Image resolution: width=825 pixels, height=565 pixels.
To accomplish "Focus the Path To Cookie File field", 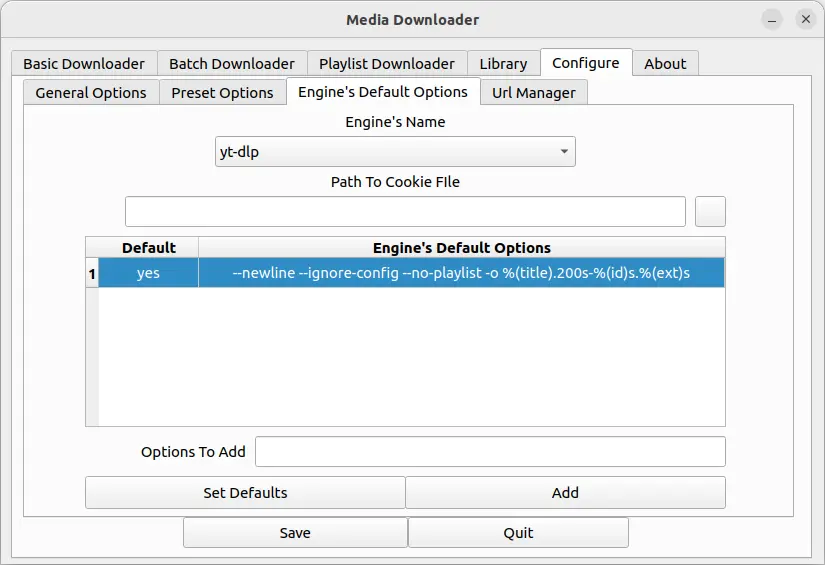I will 405,212.
